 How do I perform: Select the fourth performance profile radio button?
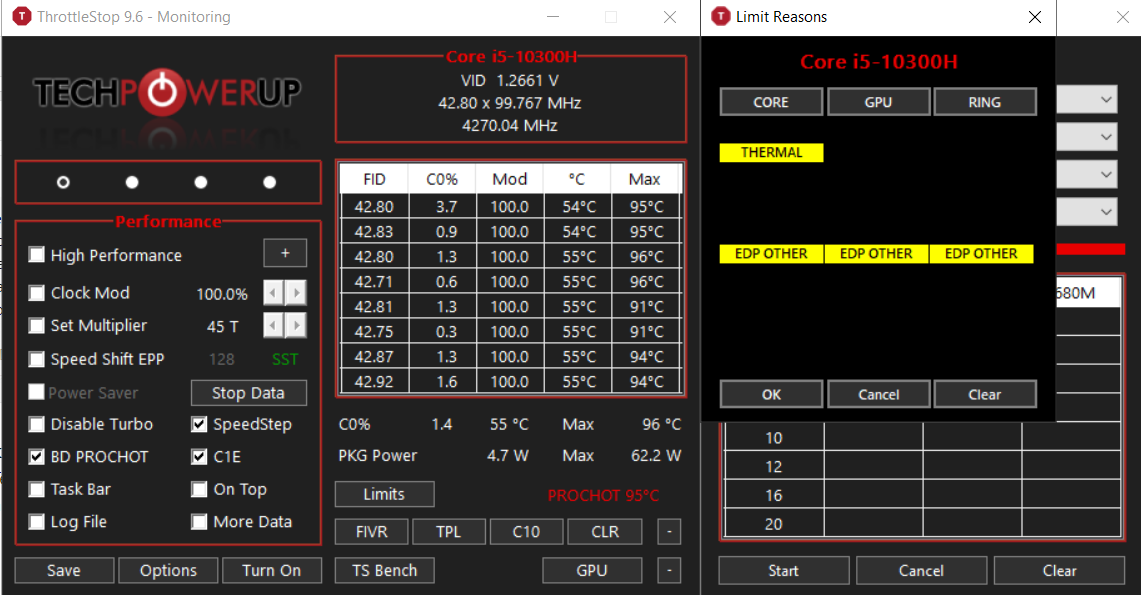click(269, 182)
